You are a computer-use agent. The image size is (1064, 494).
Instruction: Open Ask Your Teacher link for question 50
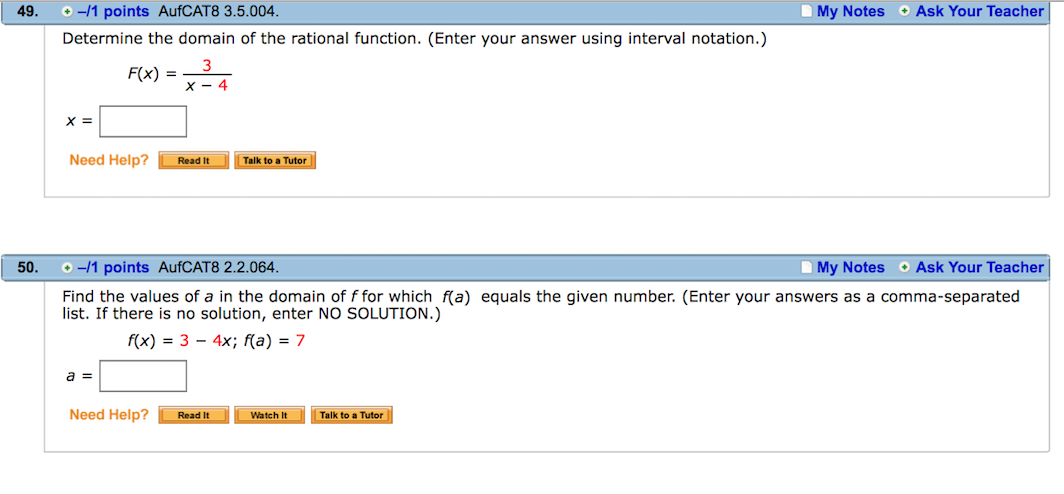click(x=980, y=268)
